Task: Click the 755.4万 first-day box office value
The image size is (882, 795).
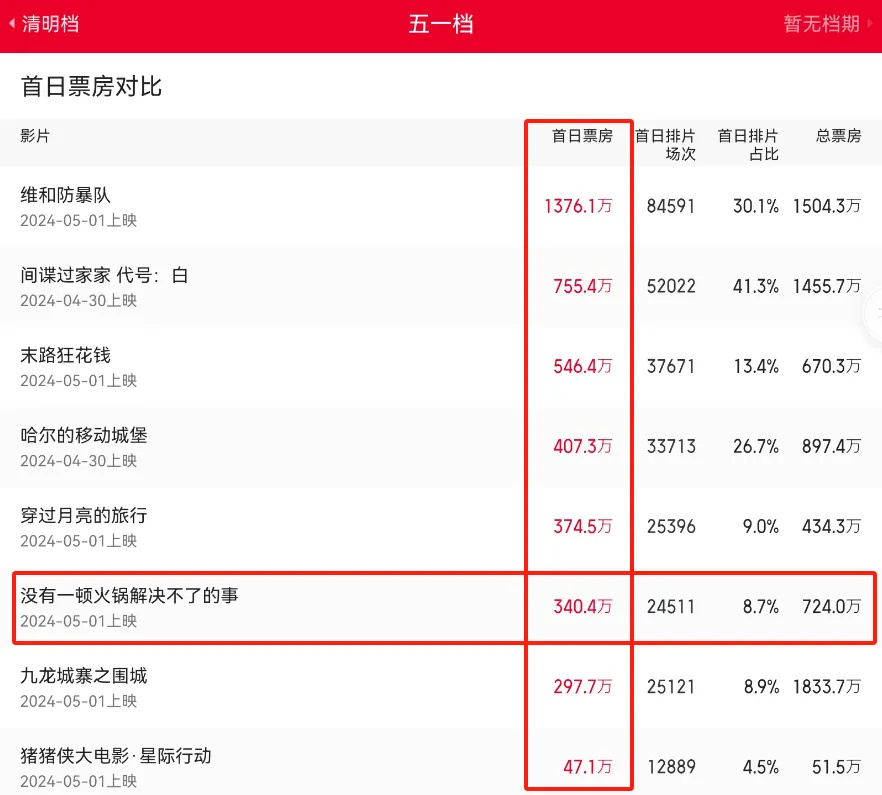Action: (583, 286)
